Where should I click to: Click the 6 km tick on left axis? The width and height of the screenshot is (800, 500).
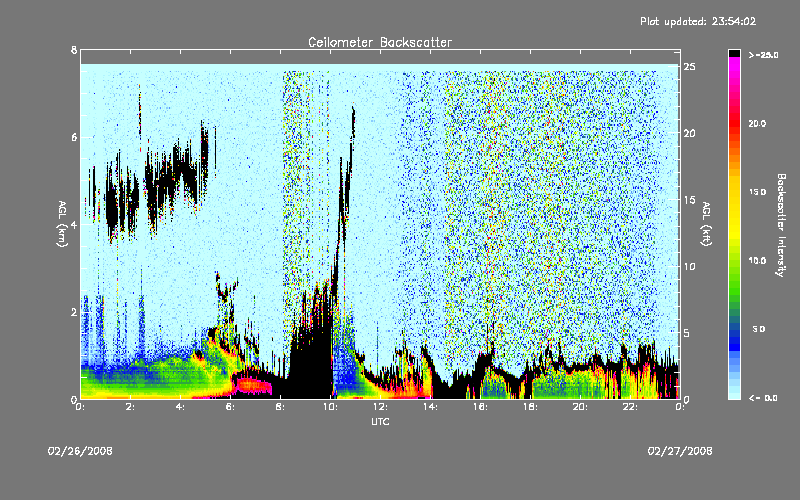pyautogui.click(x=74, y=137)
